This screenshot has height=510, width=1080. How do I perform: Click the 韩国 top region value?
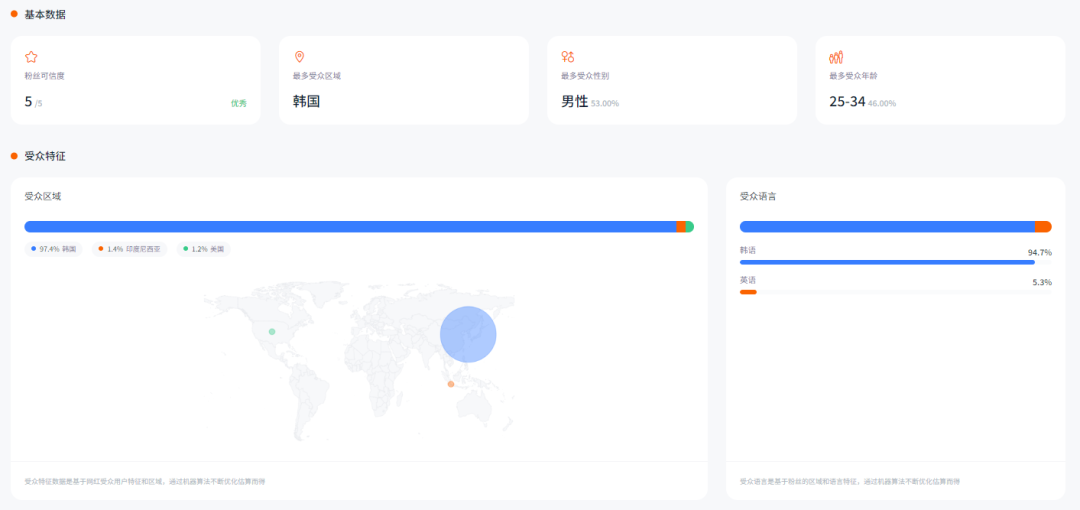tap(307, 101)
